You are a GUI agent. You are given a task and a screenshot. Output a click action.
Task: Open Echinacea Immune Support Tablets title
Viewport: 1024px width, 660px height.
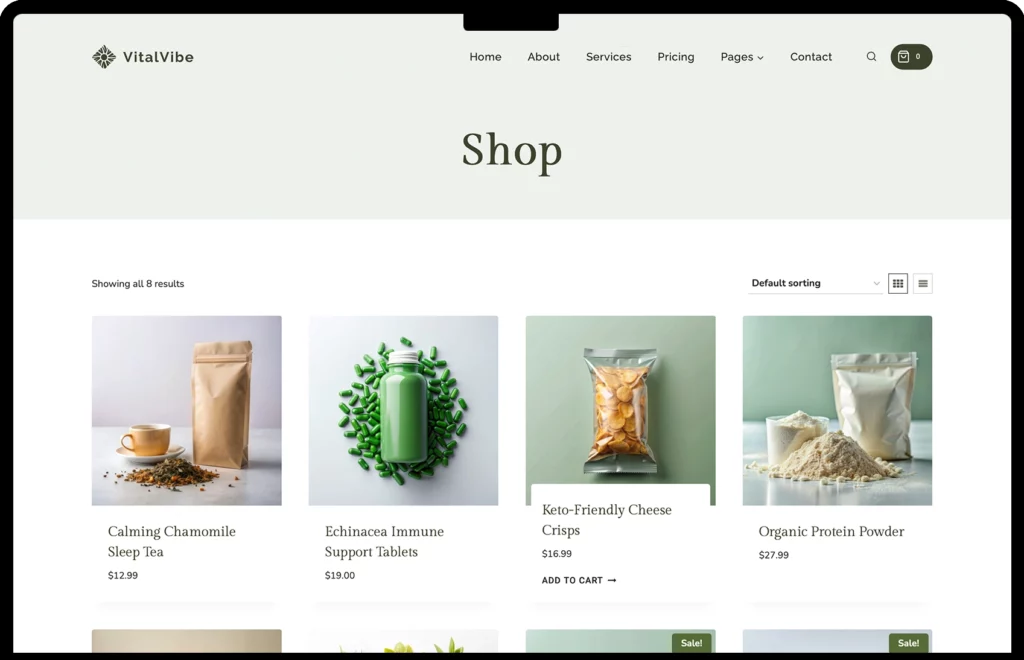tap(384, 541)
